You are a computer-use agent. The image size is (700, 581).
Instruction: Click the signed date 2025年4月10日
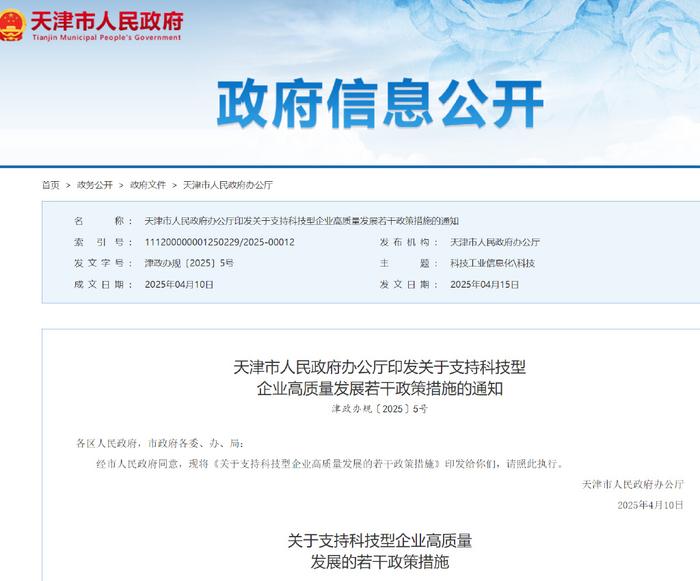click(650, 505)
